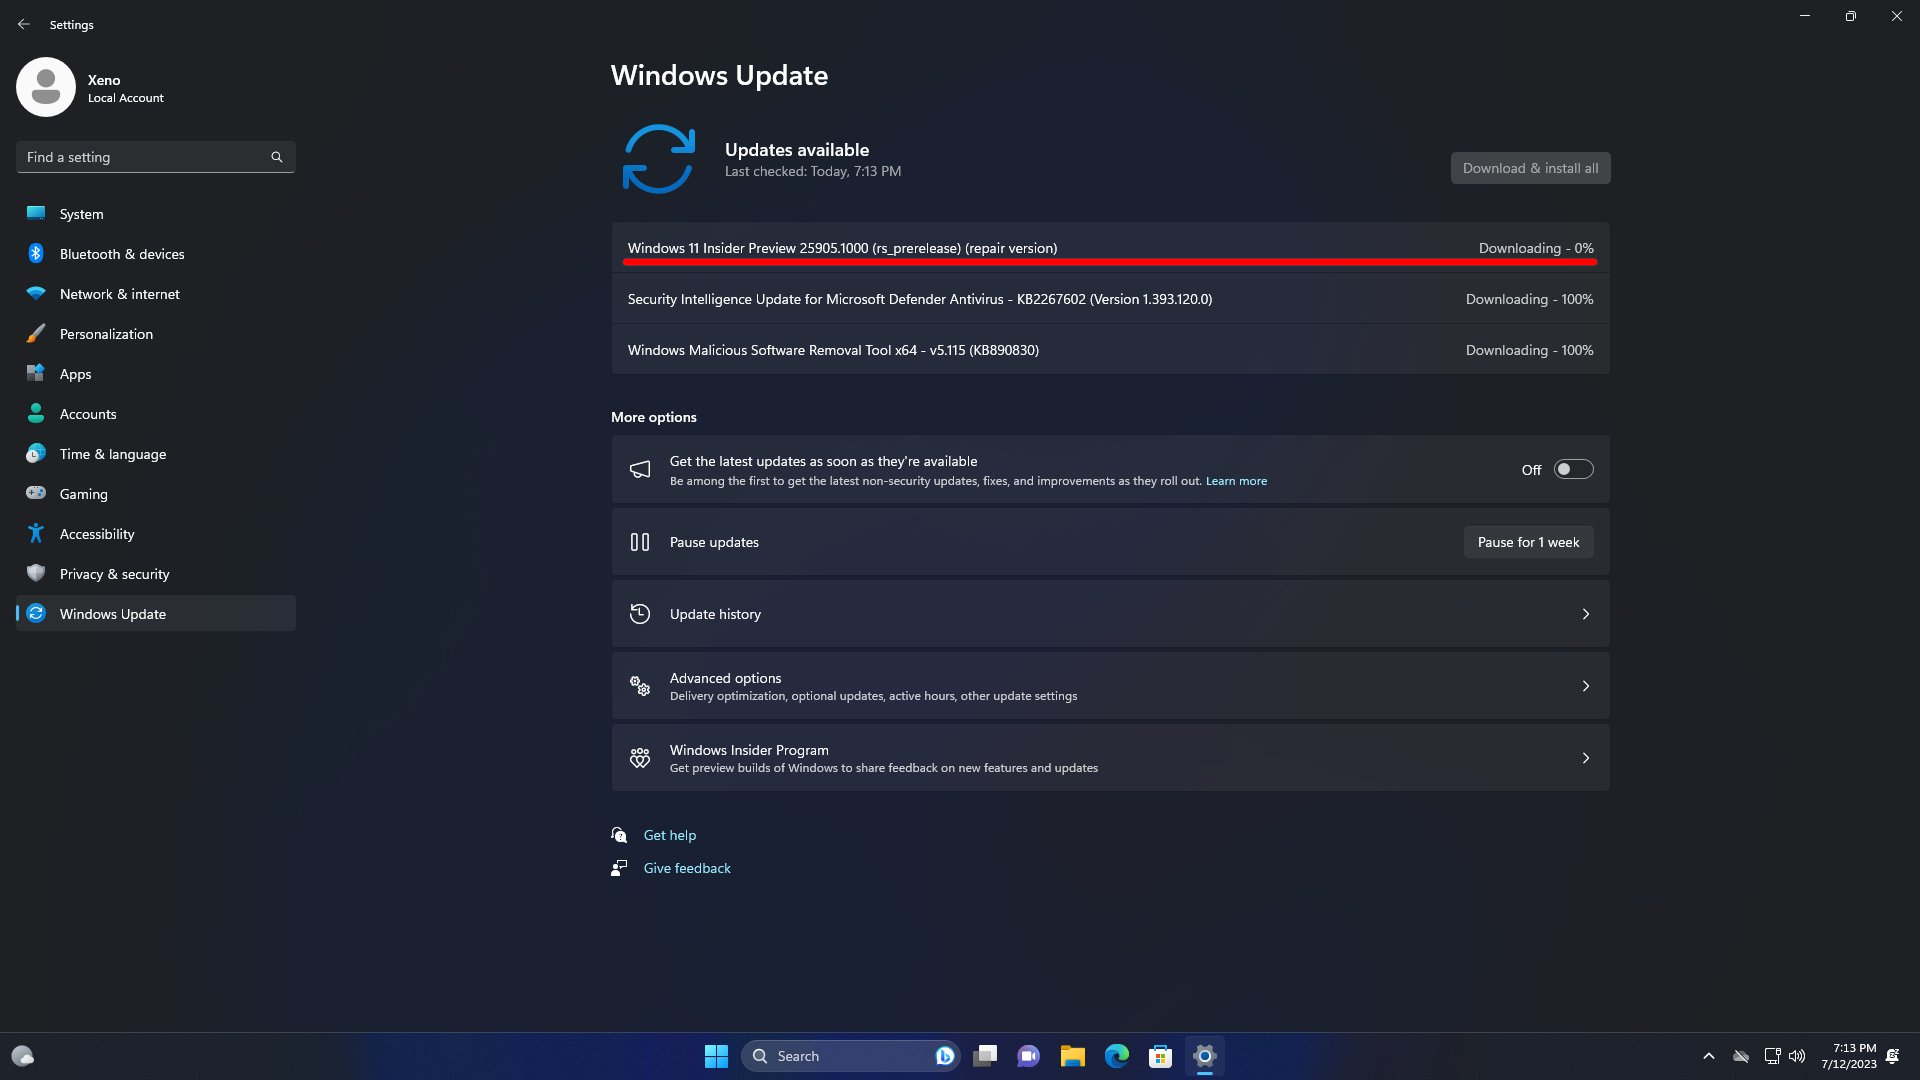Viewport: 1920px width, 1080px height.
Task: Open Bluetooth & devices category
Action: (156, 253)
